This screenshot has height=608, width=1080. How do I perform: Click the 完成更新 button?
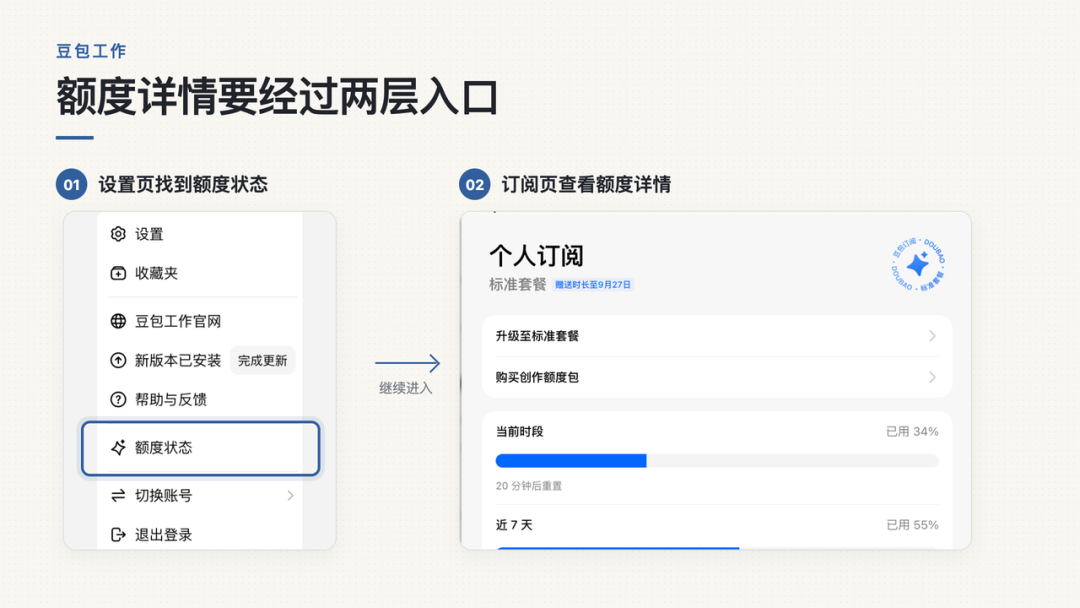click(x=262, y=361)
